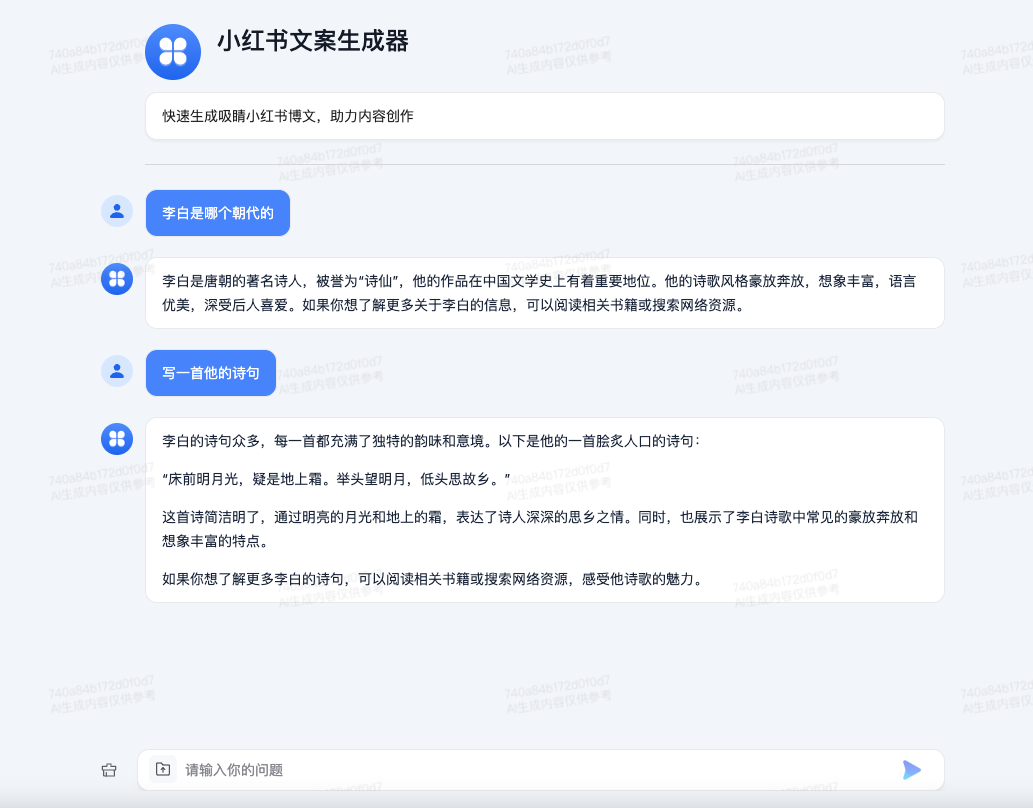Click the file upload icon in input box

tap(163, 769)
